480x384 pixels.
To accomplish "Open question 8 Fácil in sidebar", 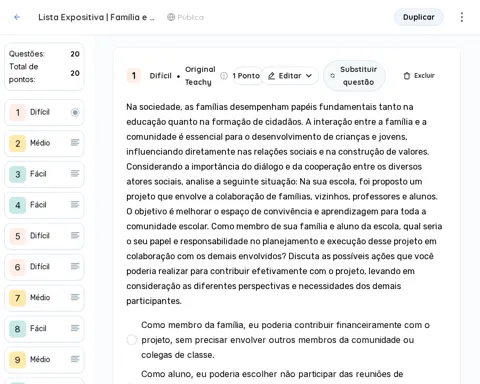I will (x=44, y=329).
